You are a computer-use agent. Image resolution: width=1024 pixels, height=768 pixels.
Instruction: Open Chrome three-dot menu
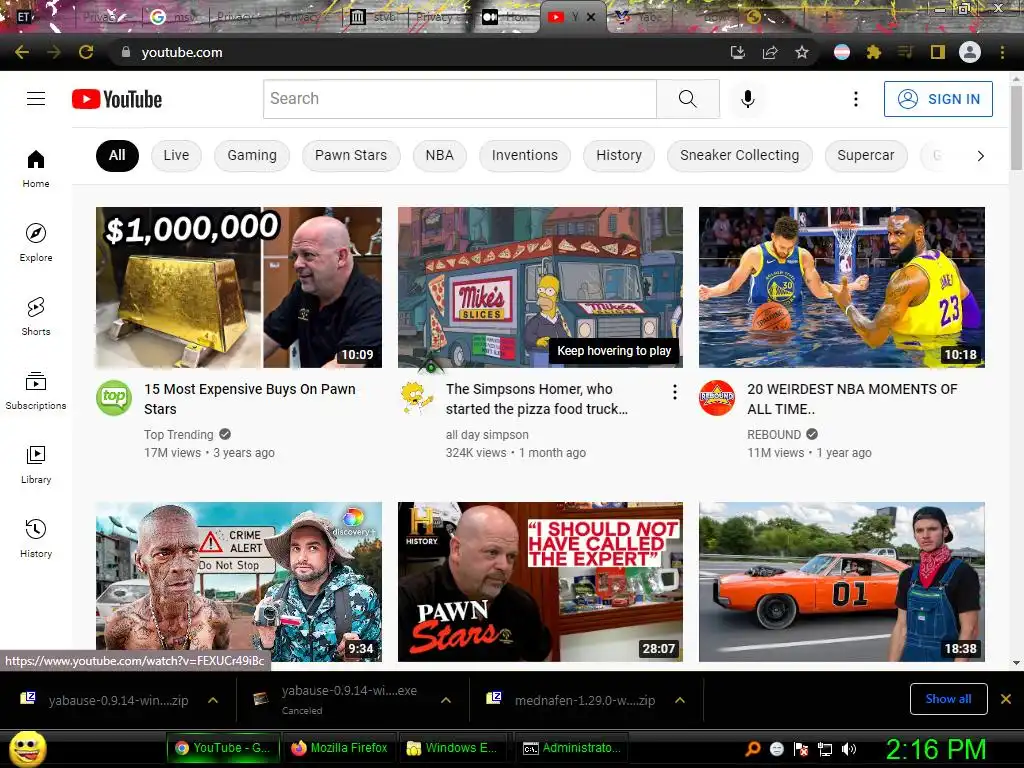(x=1002, y=52)
